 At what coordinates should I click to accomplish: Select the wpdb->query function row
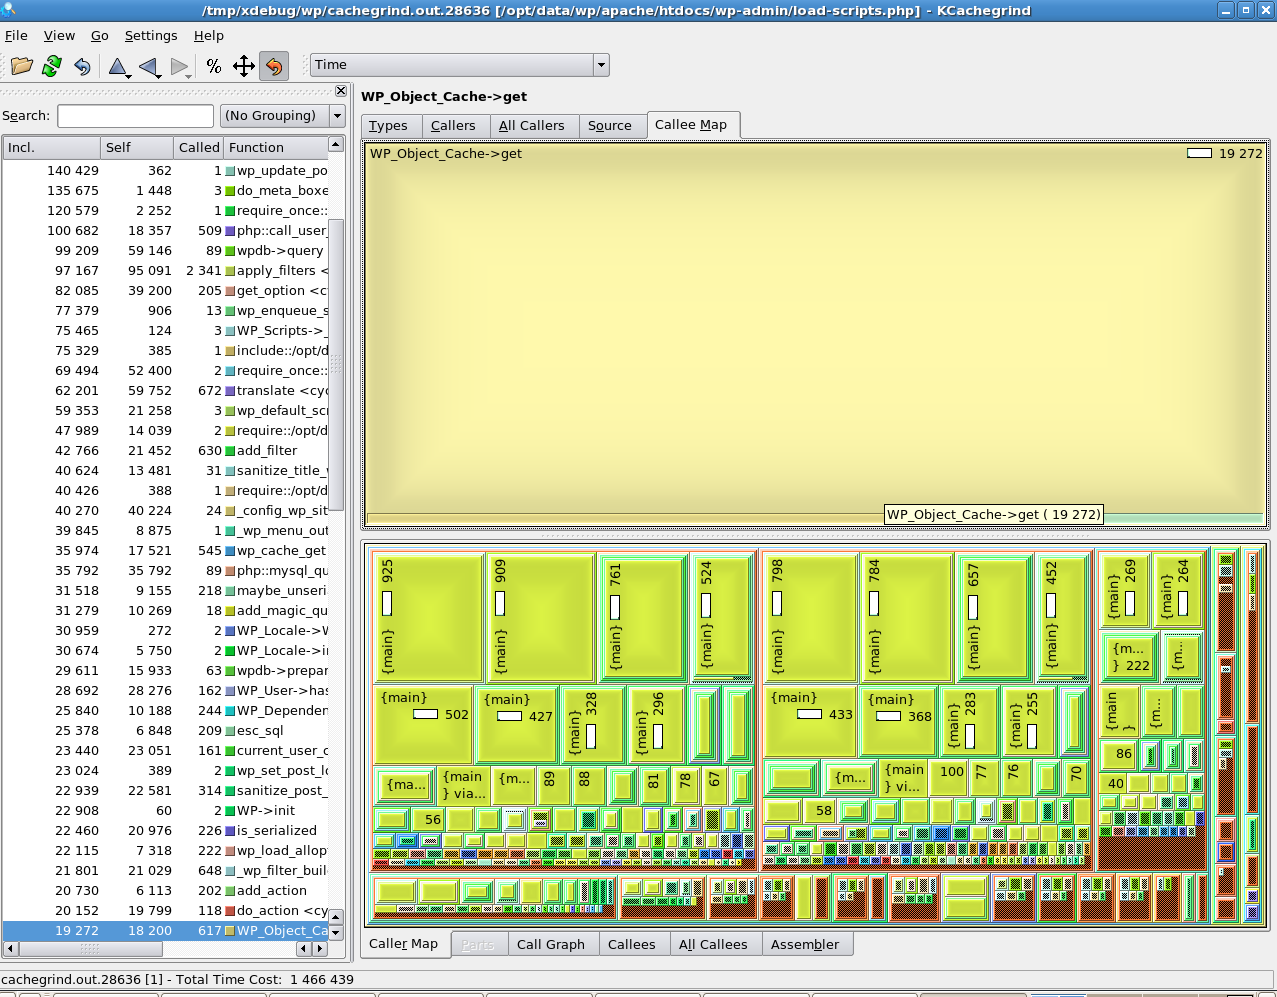[x=166, y=251]
